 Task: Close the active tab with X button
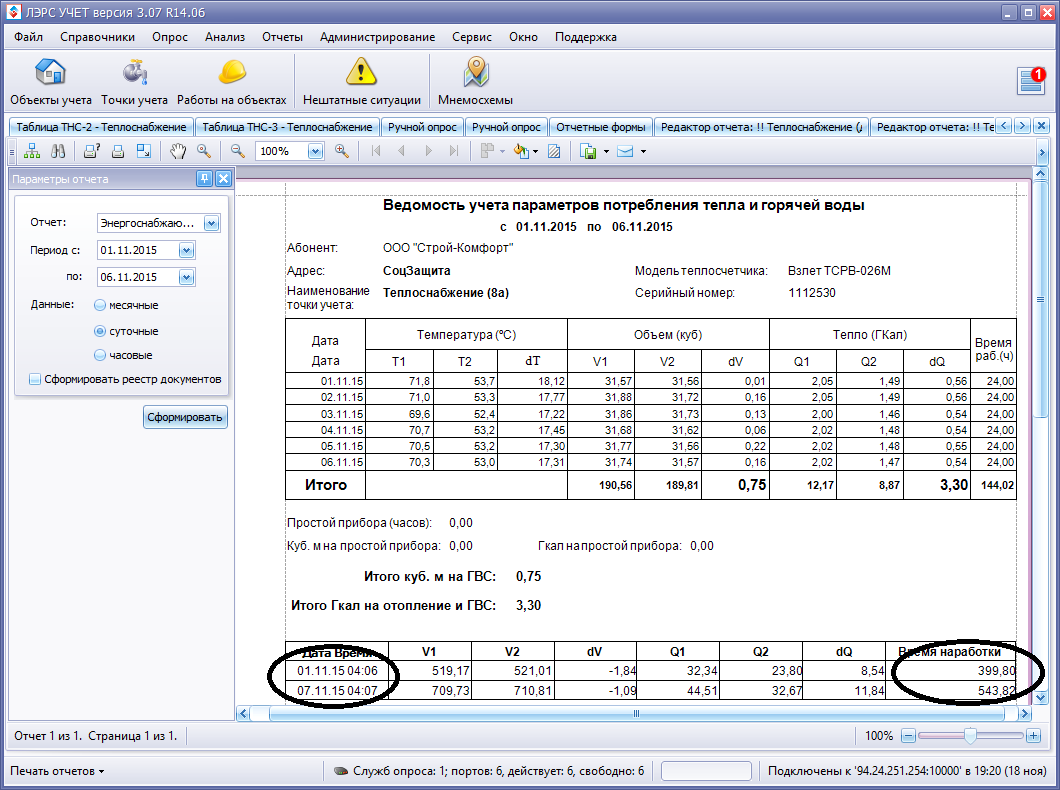click(x=1042, y=126)
